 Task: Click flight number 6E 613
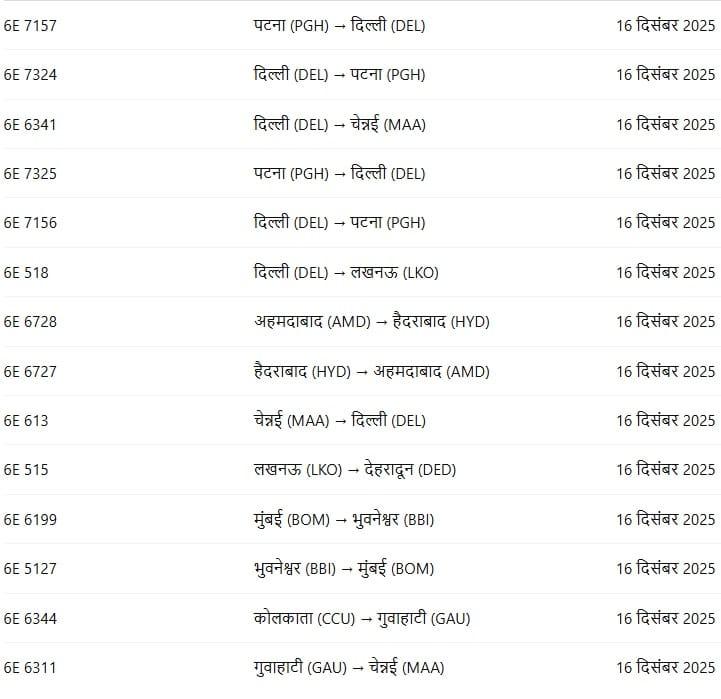coord(26,421)
